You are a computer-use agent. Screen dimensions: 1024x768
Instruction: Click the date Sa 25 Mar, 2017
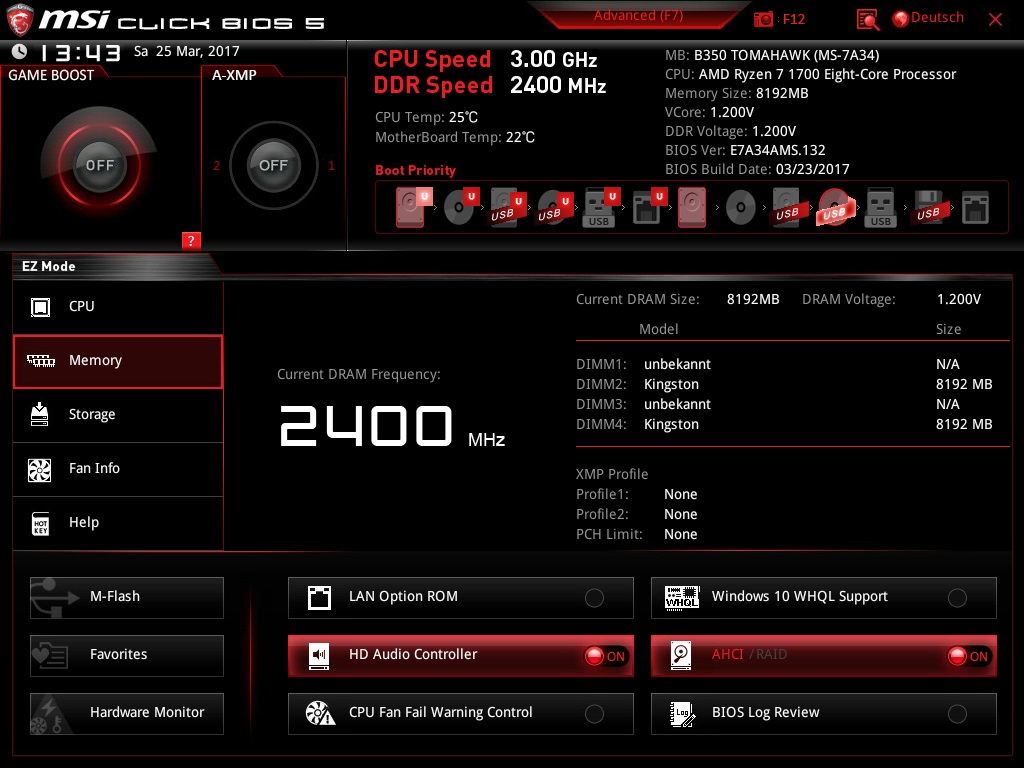187,51
